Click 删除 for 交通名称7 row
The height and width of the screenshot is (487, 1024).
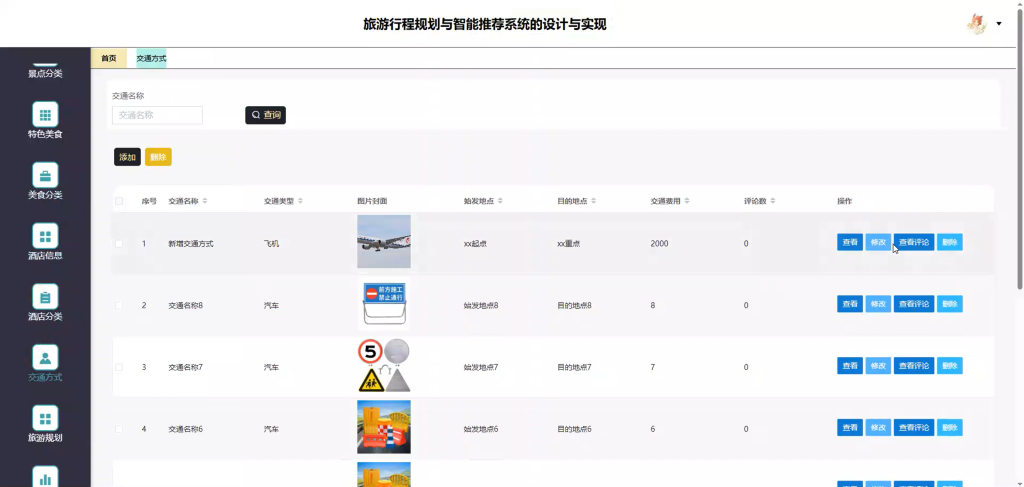tap(950, 366)
